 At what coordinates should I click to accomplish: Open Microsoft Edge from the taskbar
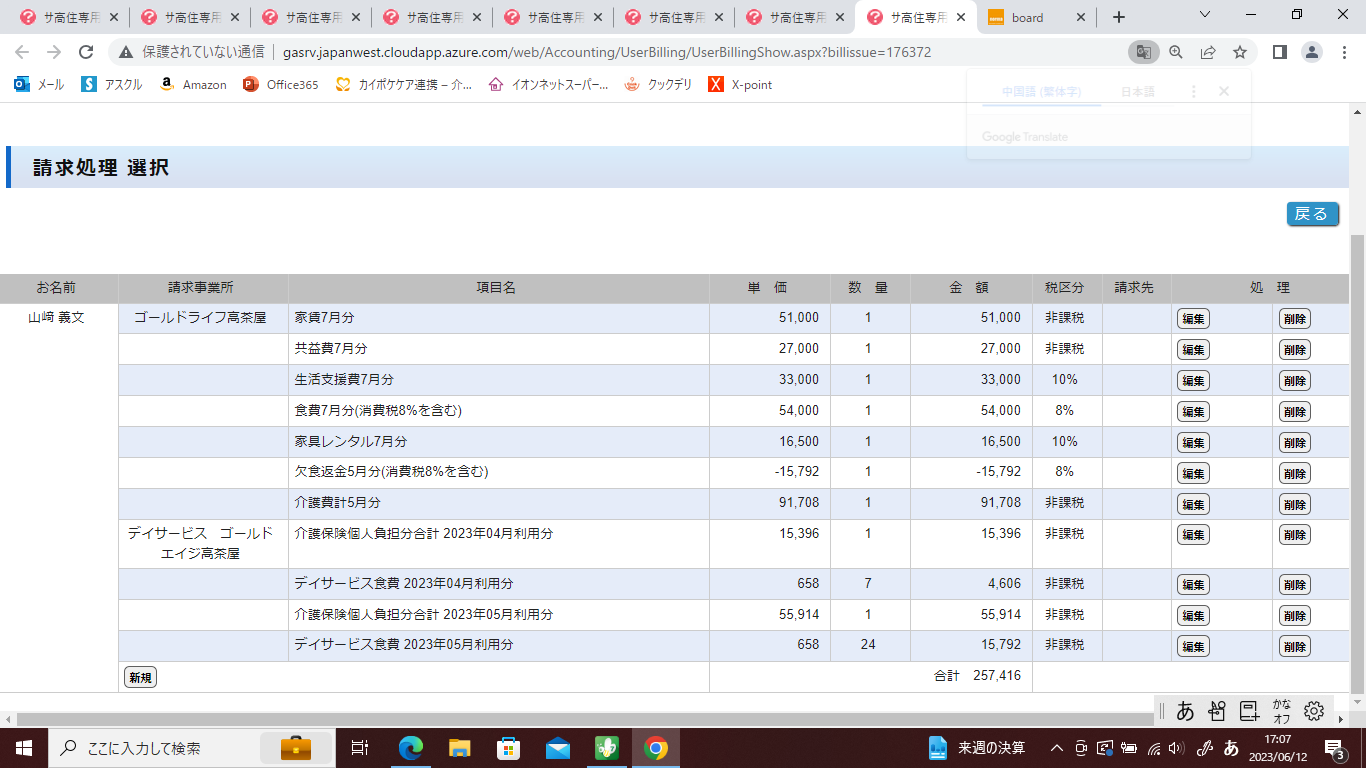coord(411,747)
